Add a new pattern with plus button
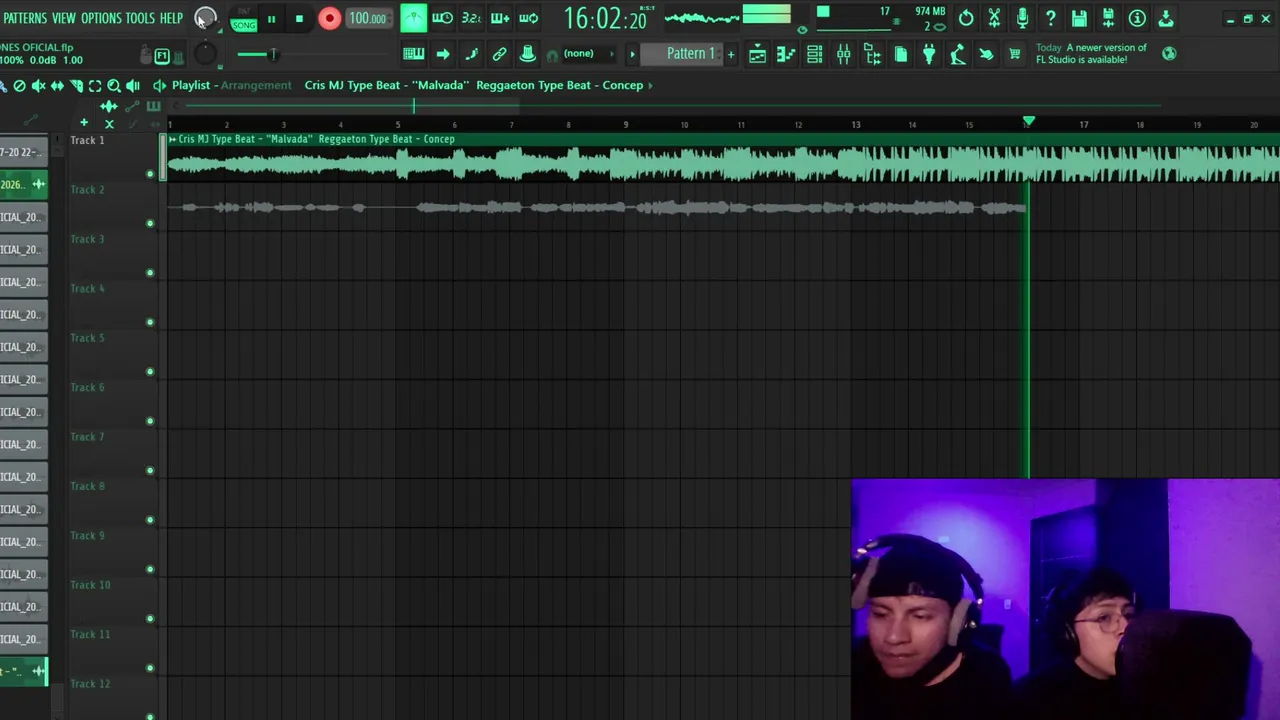This screenshot has height=720, width=1280. (x=731, y=54)
